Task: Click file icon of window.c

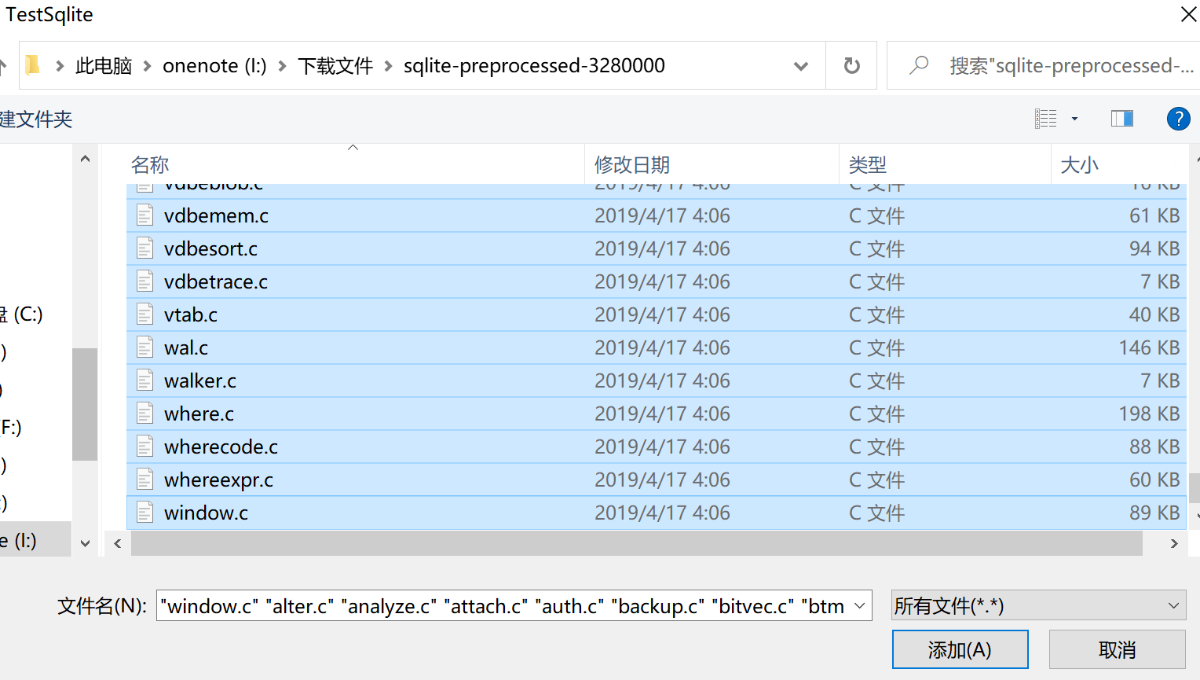Action: tap(146, 512)
